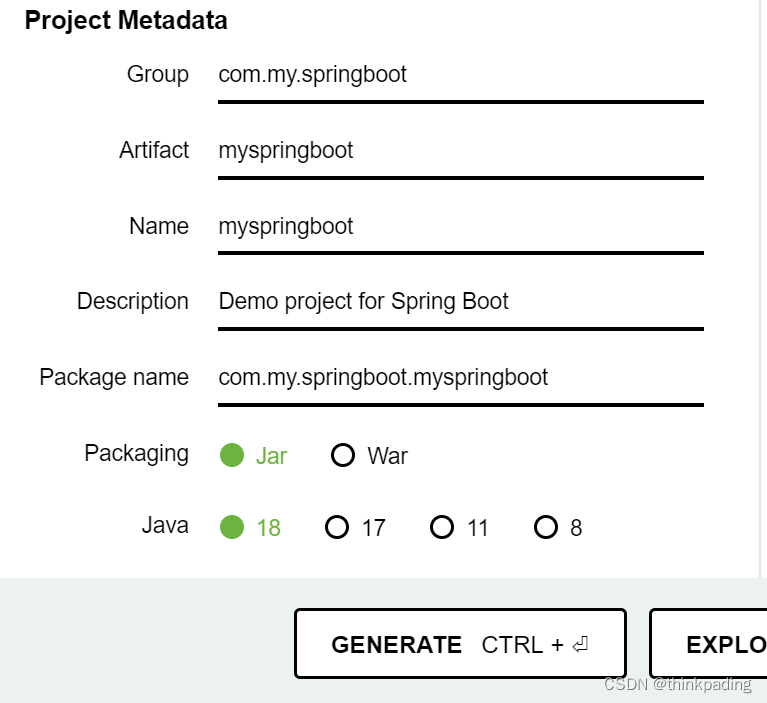The image size is (767, 703).
Task: Choose Java 8 radio option
Action: coord(545,527)
